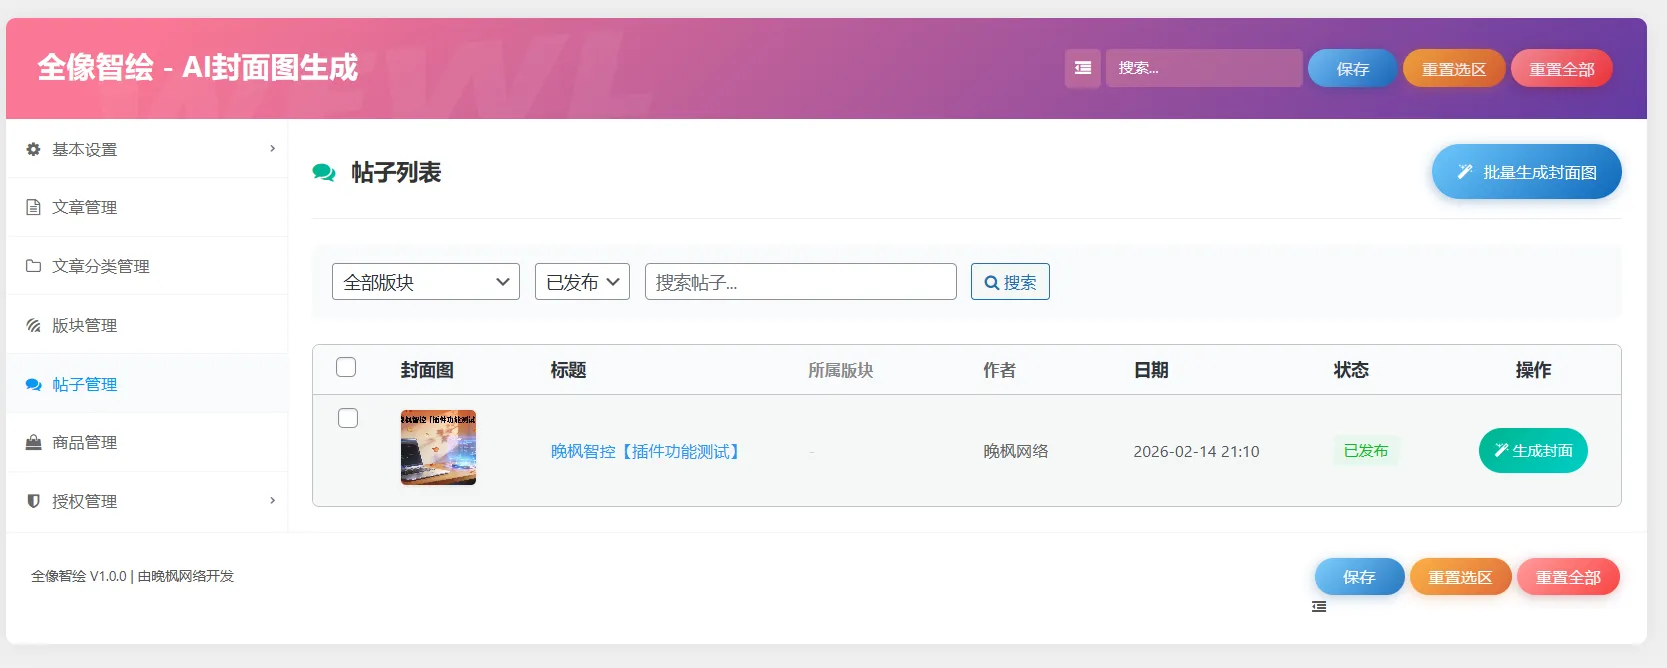Click the shopping bag icon beside 商品管理

coord(33,442)
